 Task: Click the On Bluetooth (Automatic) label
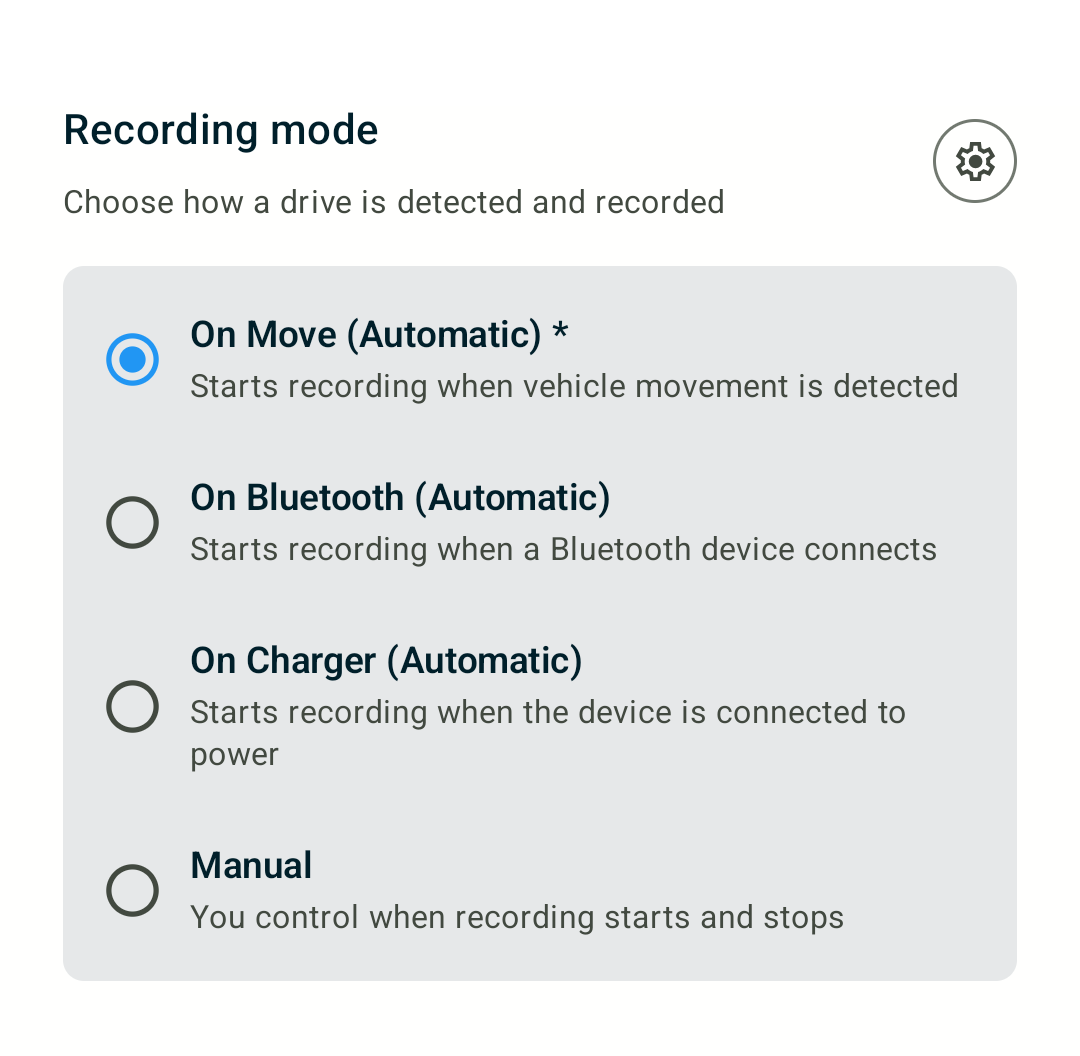pos(400,497)
